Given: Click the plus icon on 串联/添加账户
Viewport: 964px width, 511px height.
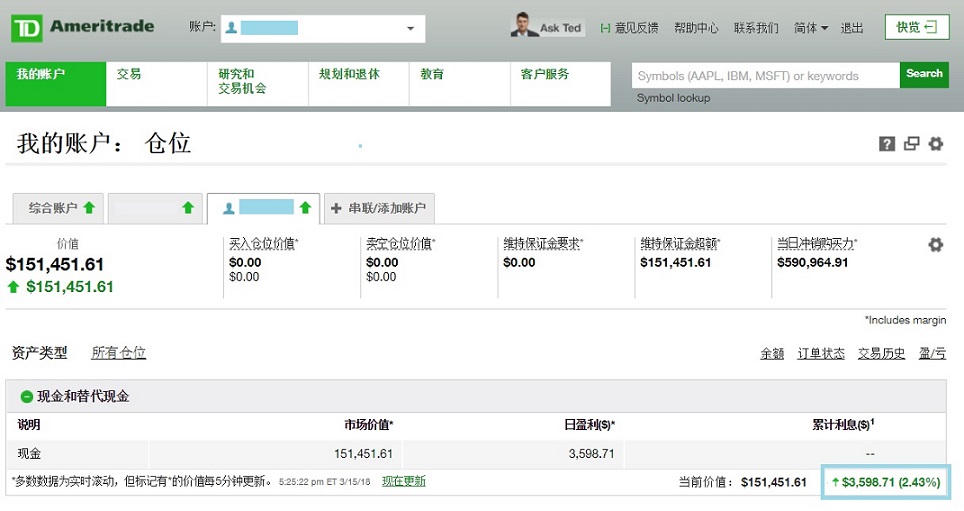Looking at the screenshot, I should pos(336,208).
